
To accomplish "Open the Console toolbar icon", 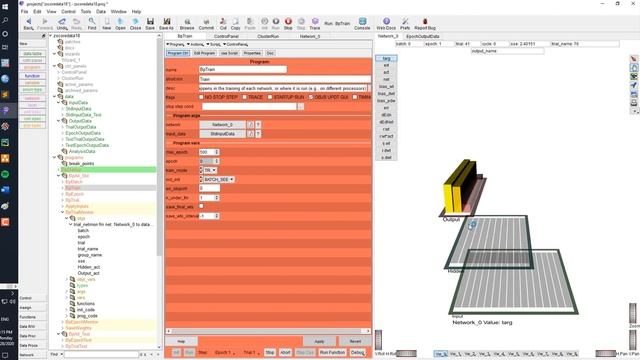I will point(362,23).
